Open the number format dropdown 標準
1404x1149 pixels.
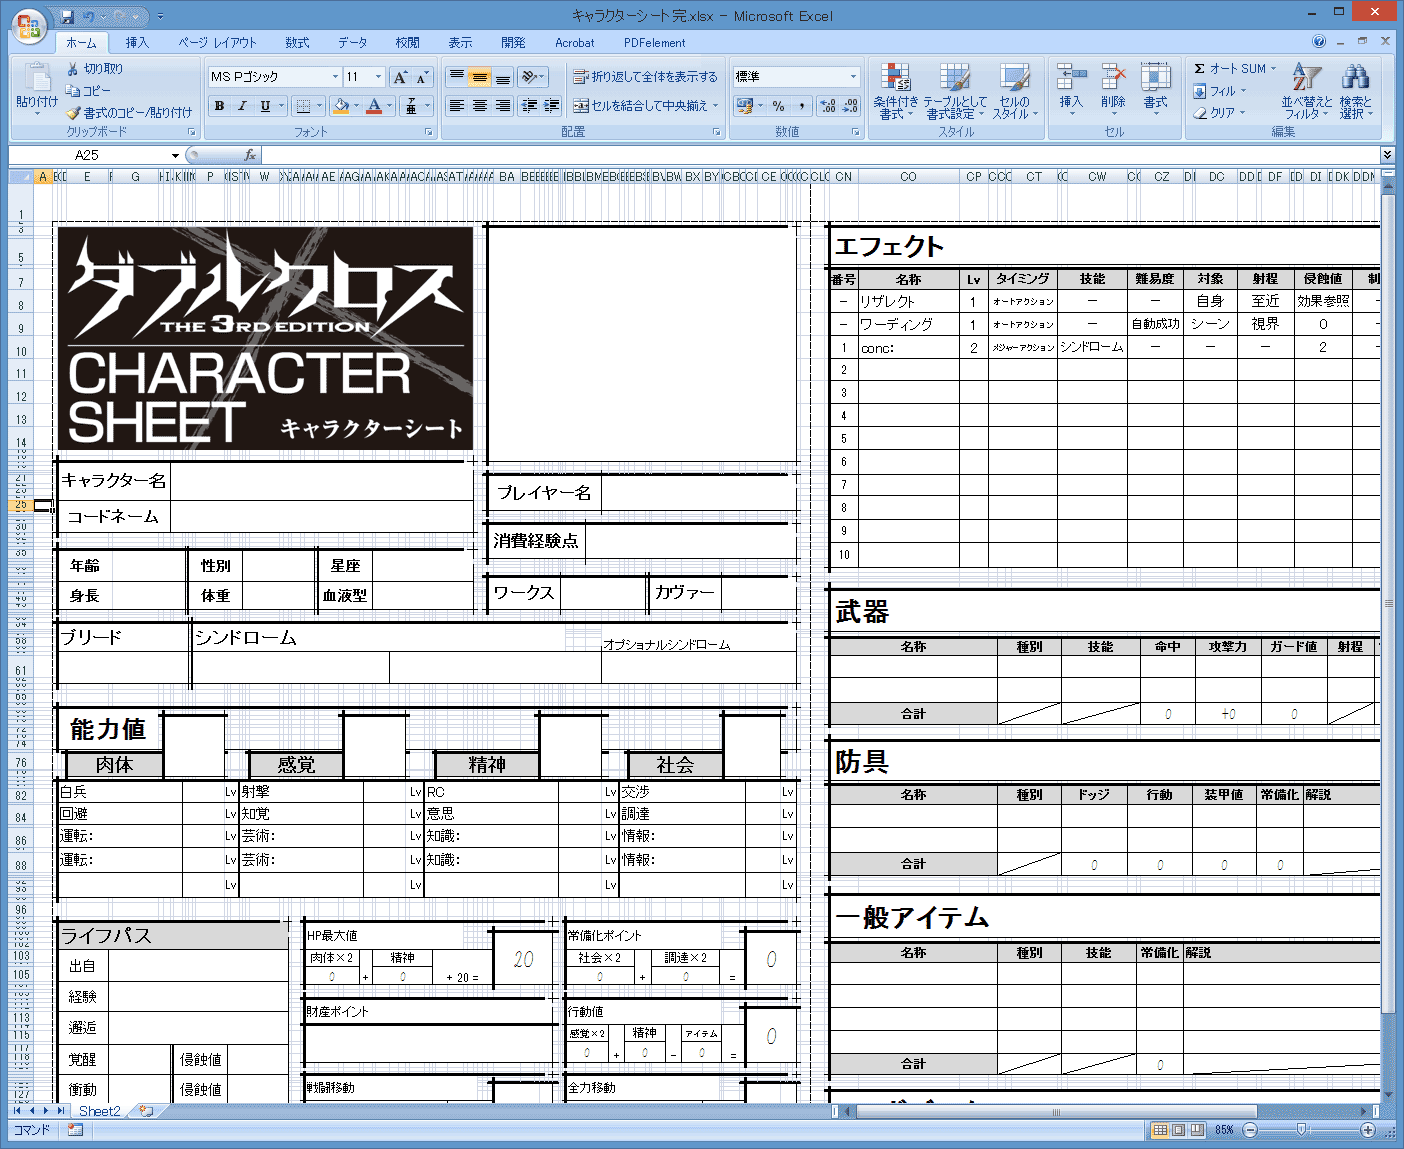[x=853, y=77]
